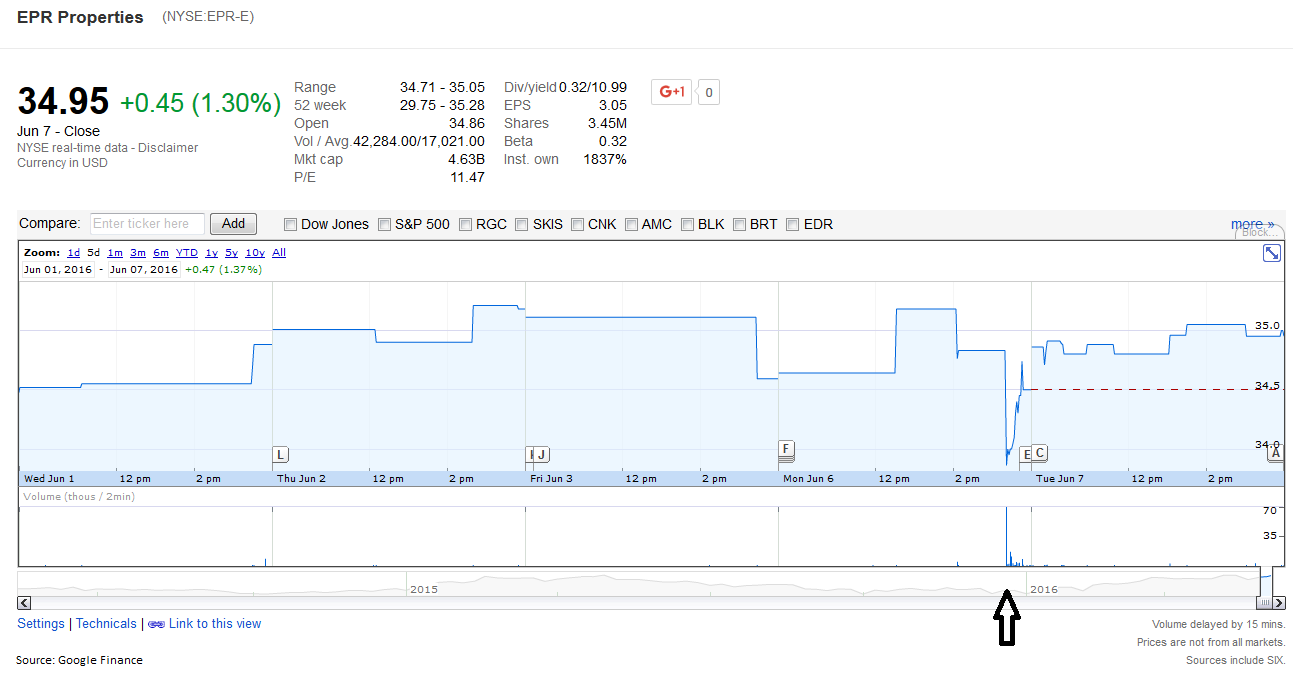Image resolution: width=1293 pixels, height=680 pixels.
Task: Set chart zoom to 1m
Action: click(115, 253)
